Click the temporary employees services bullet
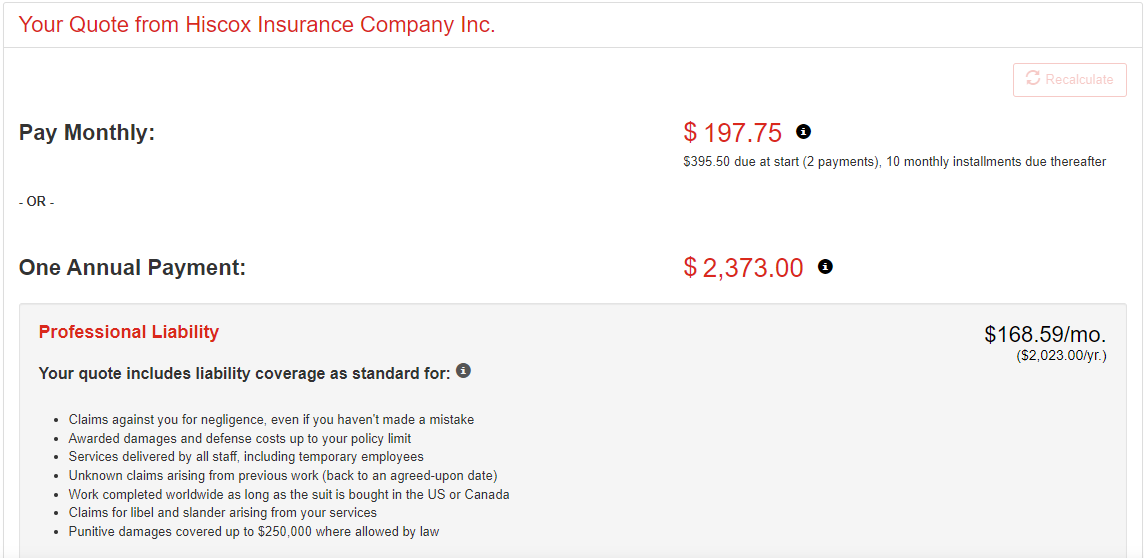The image size is (1144, 558). pyautogui.click(x=246, y=457)
